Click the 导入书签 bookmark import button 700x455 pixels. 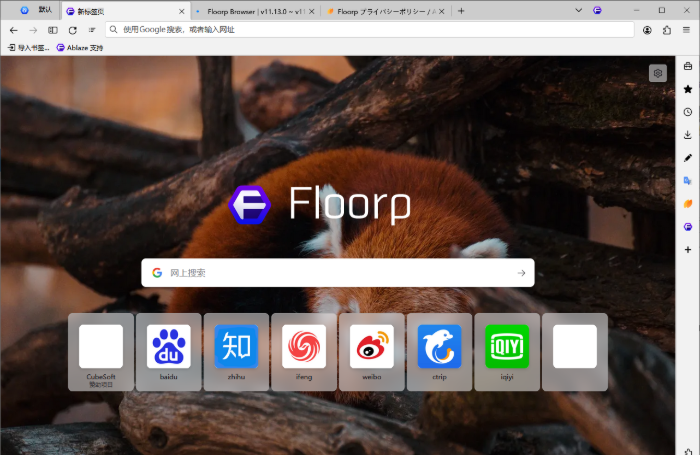click(29, 48)
